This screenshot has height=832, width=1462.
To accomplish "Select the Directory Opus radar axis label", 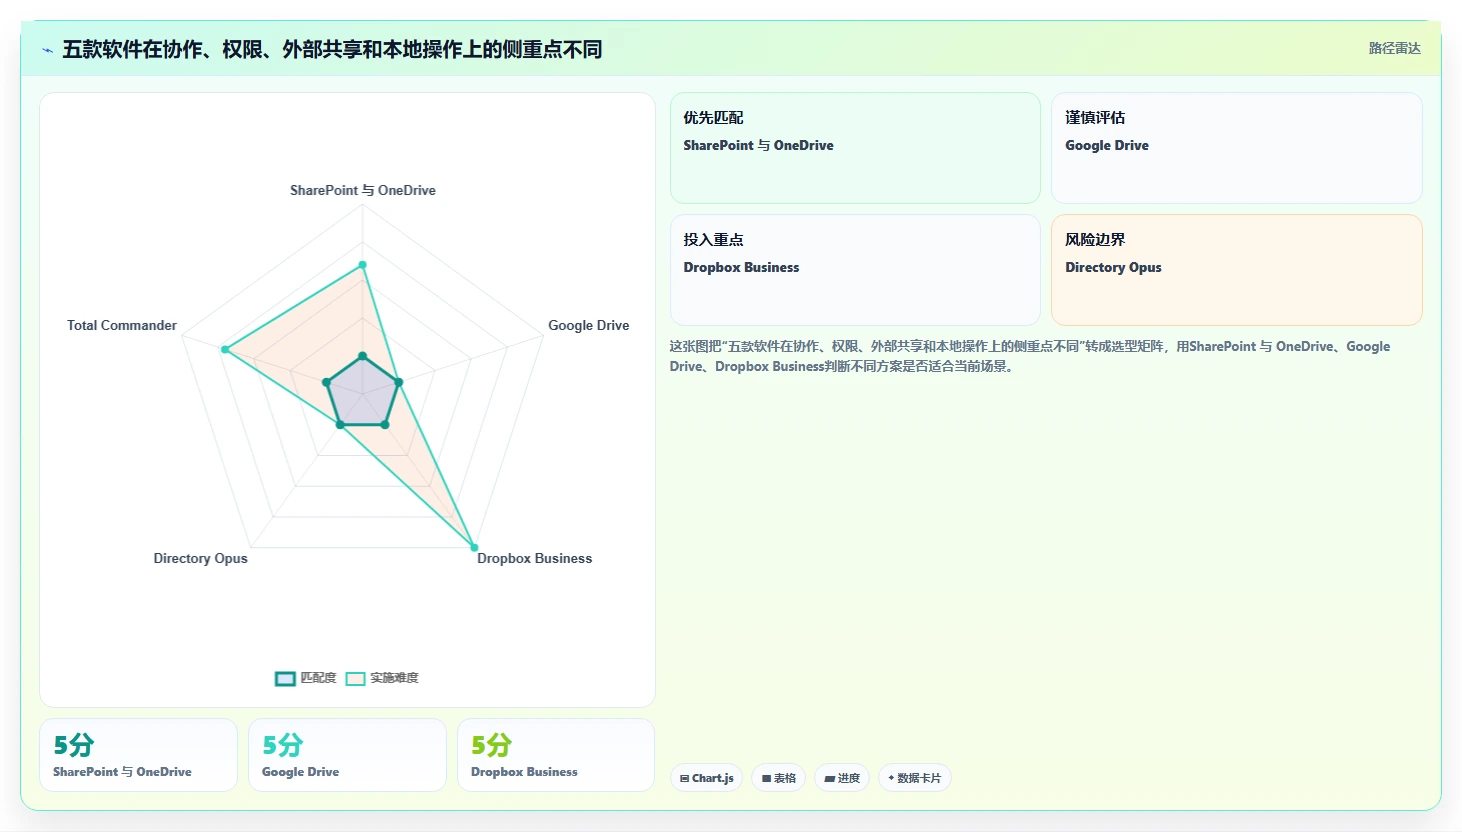I will (200, 558).
